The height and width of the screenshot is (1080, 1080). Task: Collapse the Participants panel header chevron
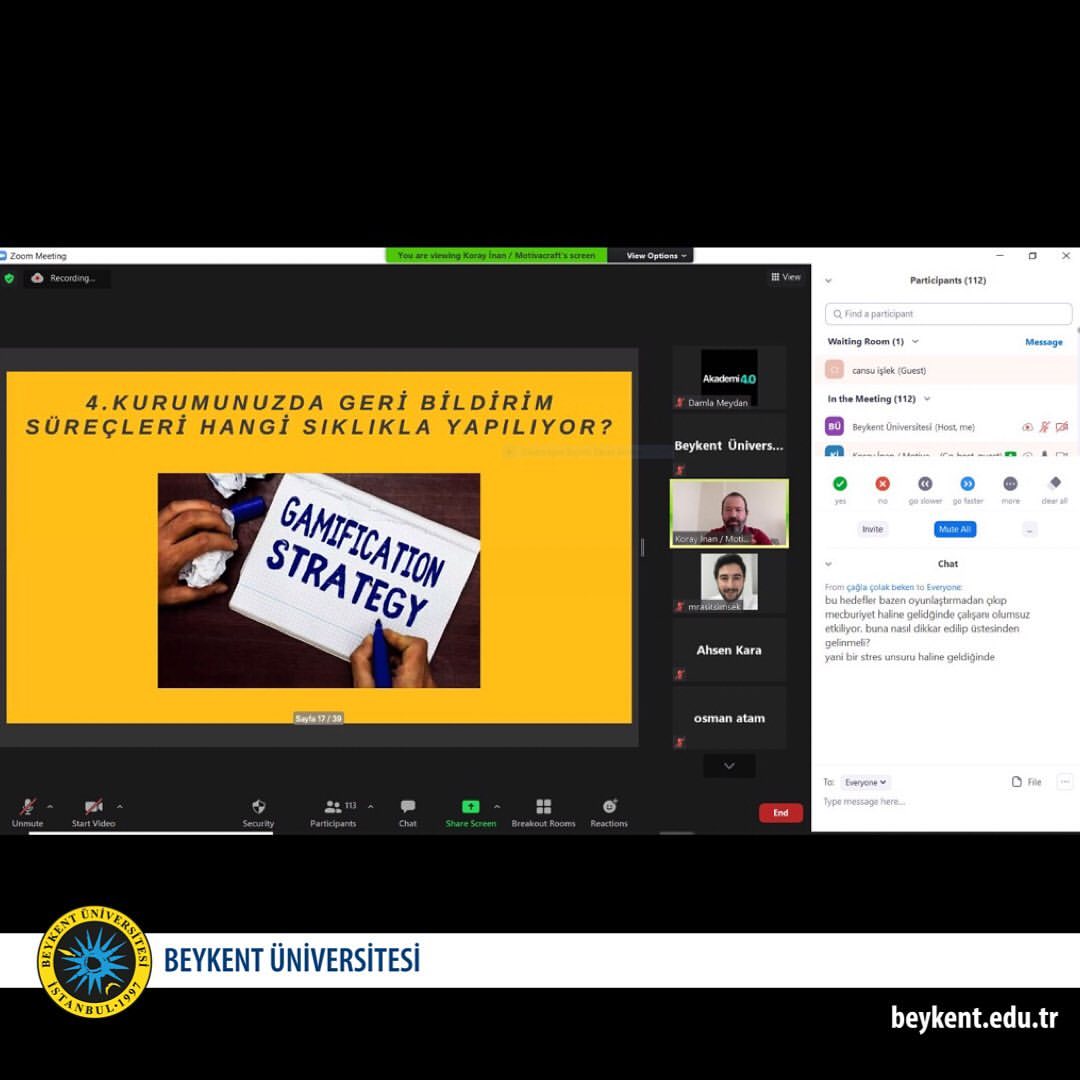[829, 280]
